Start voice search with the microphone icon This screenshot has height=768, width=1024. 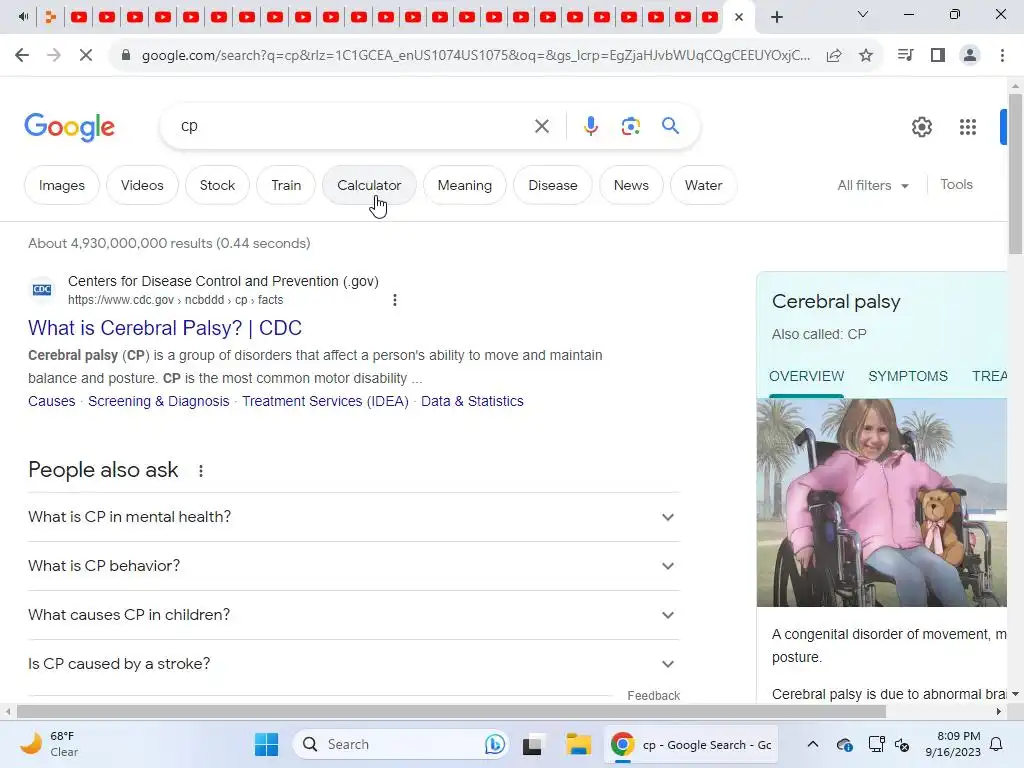pyautogui.click(x=590, y=126)
